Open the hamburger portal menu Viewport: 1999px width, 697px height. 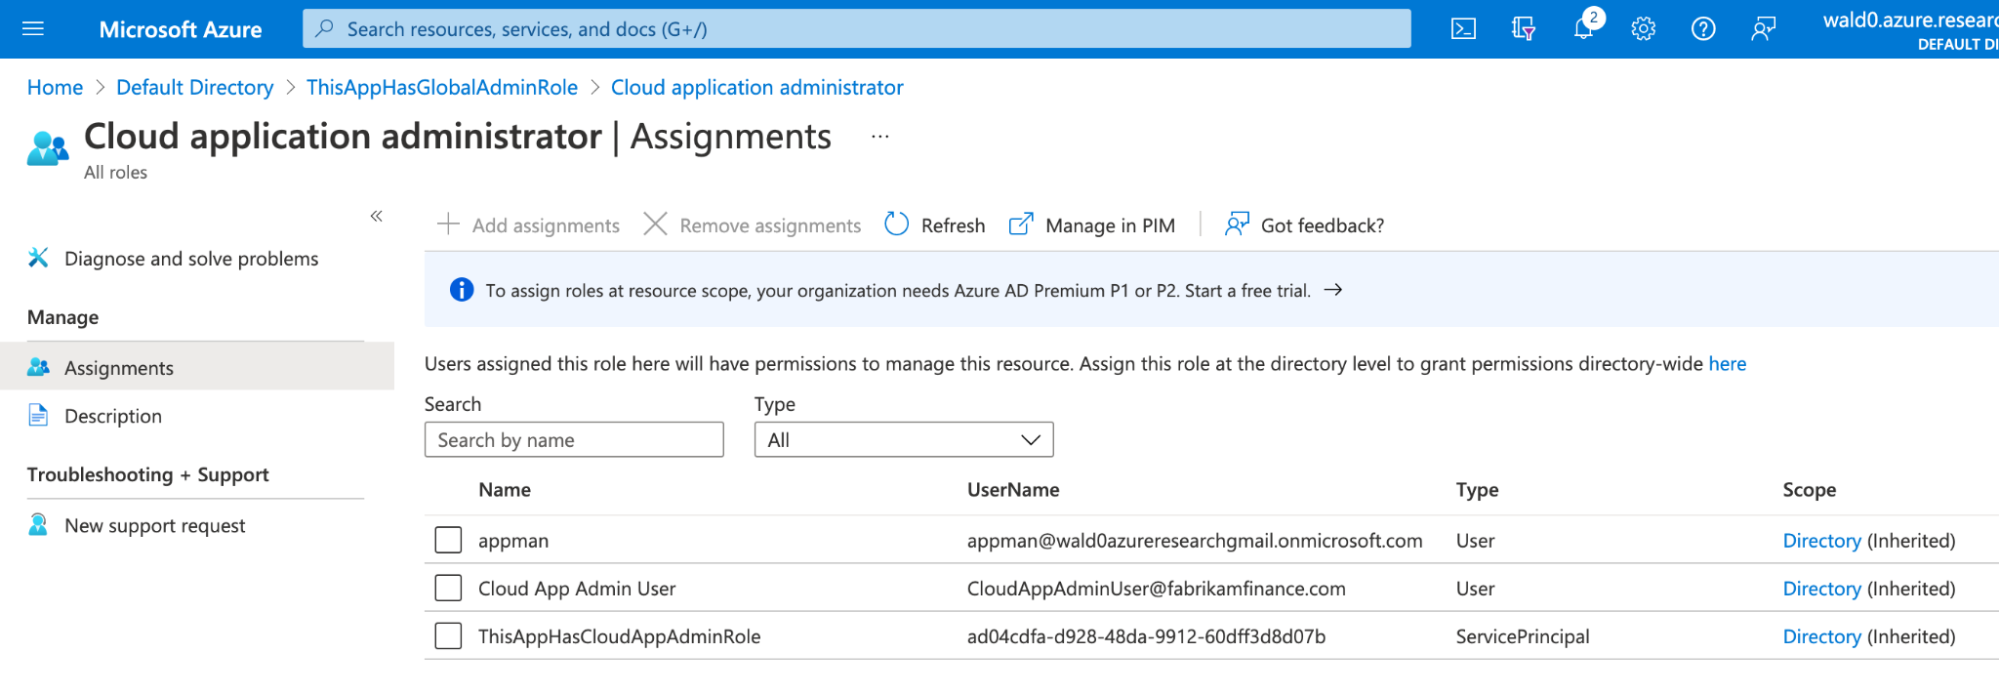pyautogui.click(x=33, y=29)
